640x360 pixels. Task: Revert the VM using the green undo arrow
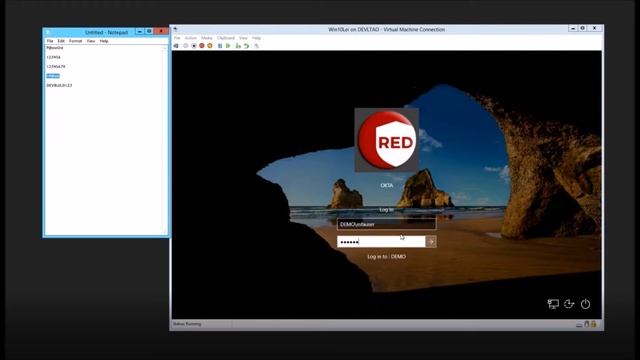tap(247, 46)
